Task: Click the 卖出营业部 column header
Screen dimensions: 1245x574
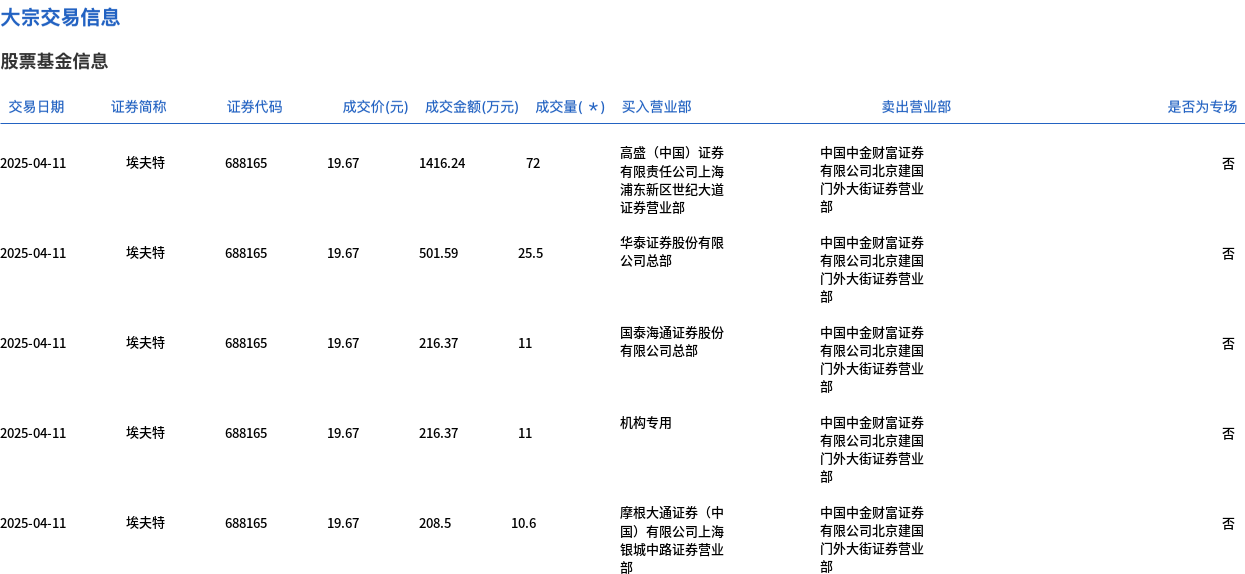Action: pyautogui.click(x=916, y=107)
